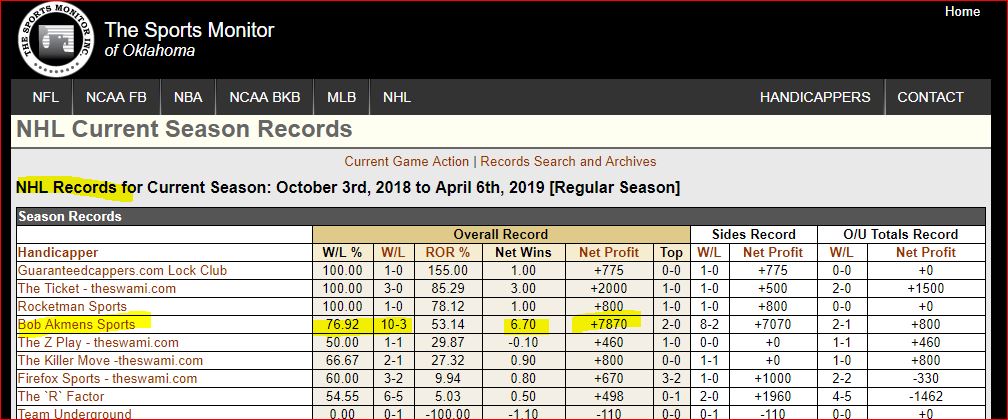Open the MLB navigation item
The height and width of the screenshot is (420, 1008).
(x=341, y=98)
